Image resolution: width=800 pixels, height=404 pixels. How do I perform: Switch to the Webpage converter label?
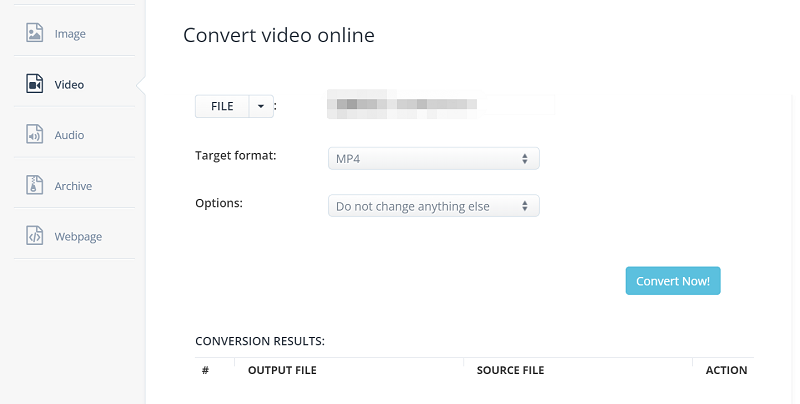78,237
